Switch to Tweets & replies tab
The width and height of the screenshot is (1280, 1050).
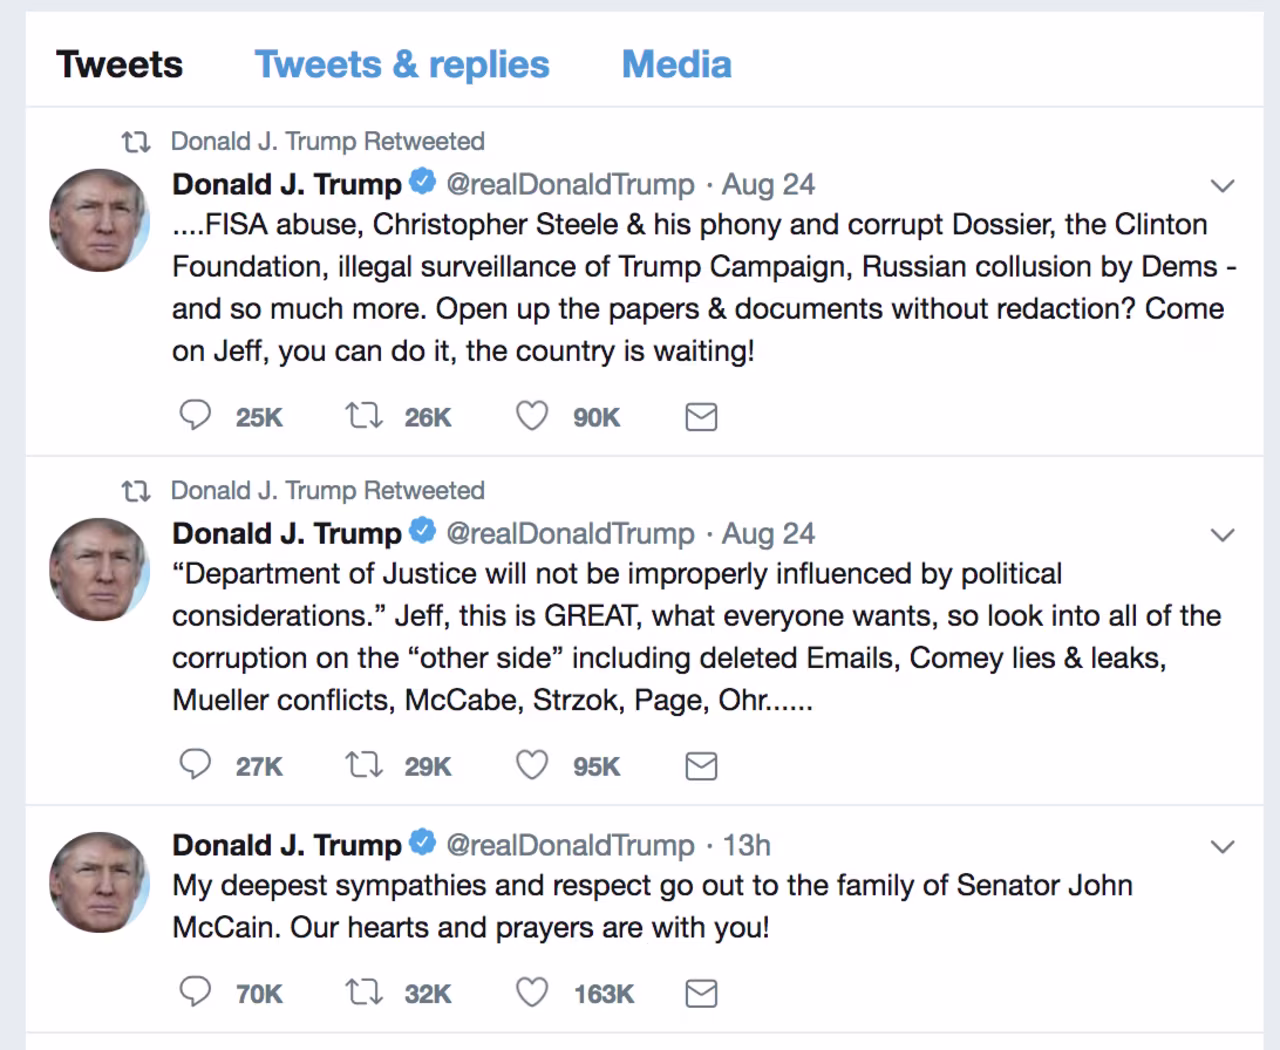[x=402, y=65]
